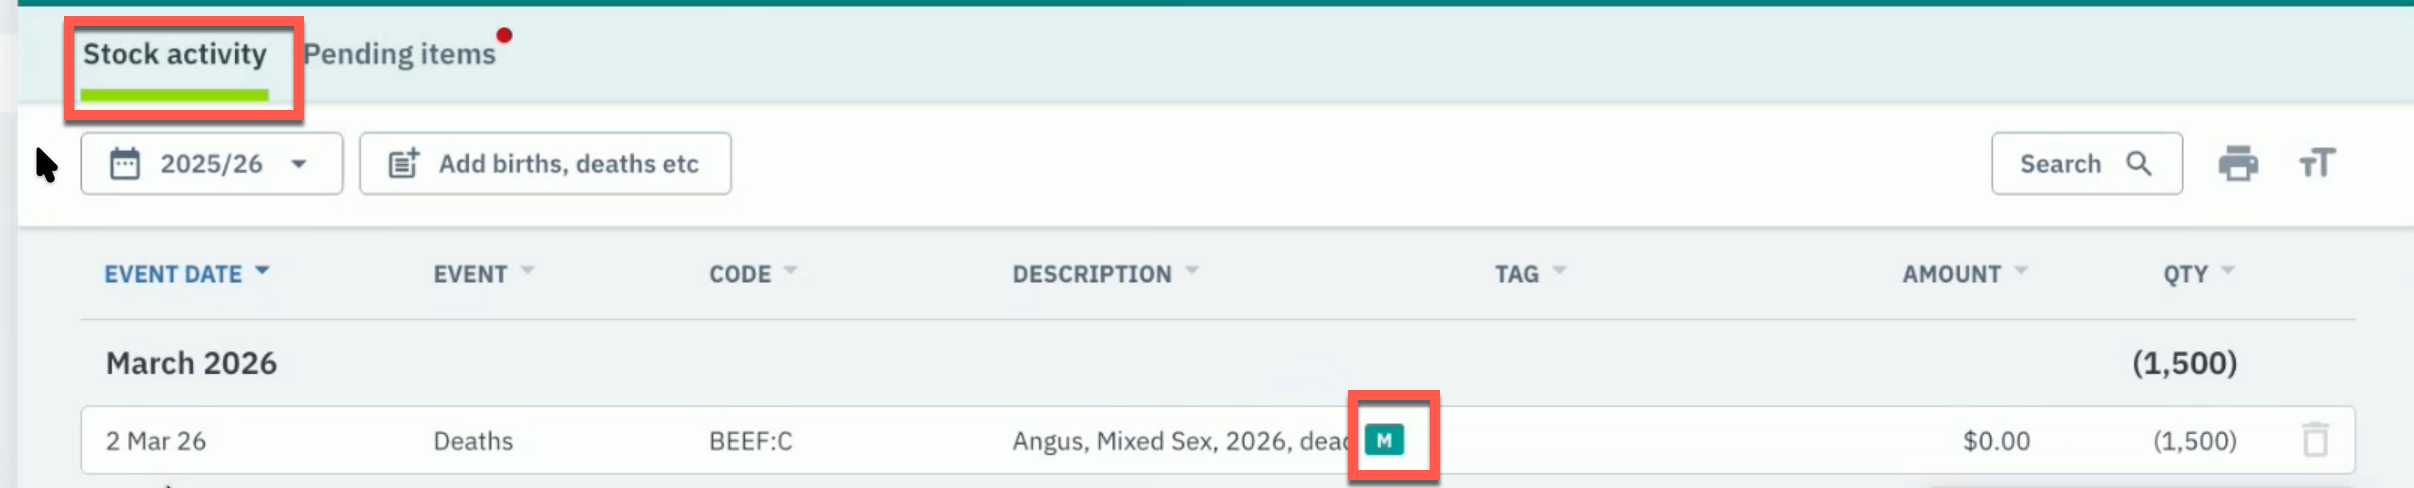
Task: Sort by Event Date column arrow
Action: (x=262, y=271)
